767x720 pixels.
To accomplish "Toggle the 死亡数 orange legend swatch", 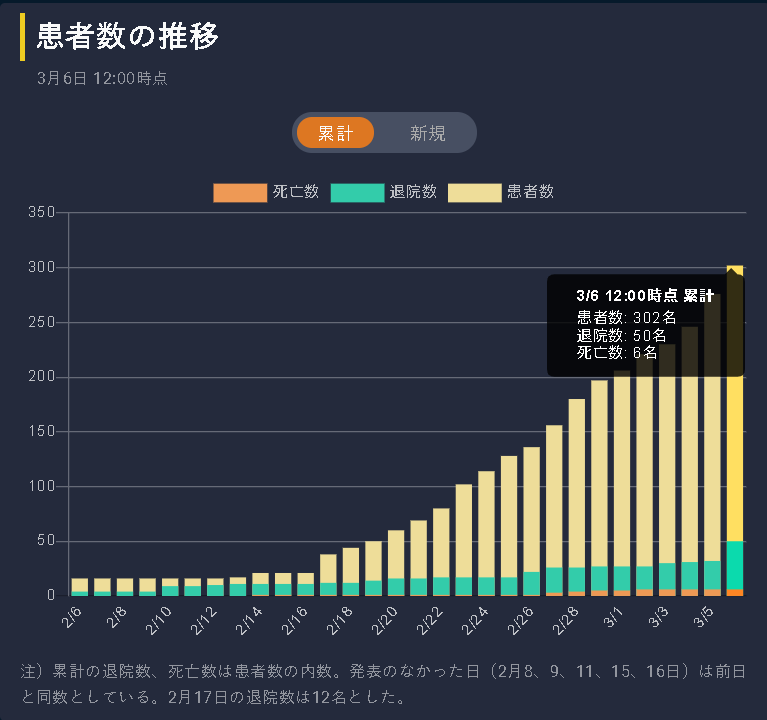I will (240, 192).
